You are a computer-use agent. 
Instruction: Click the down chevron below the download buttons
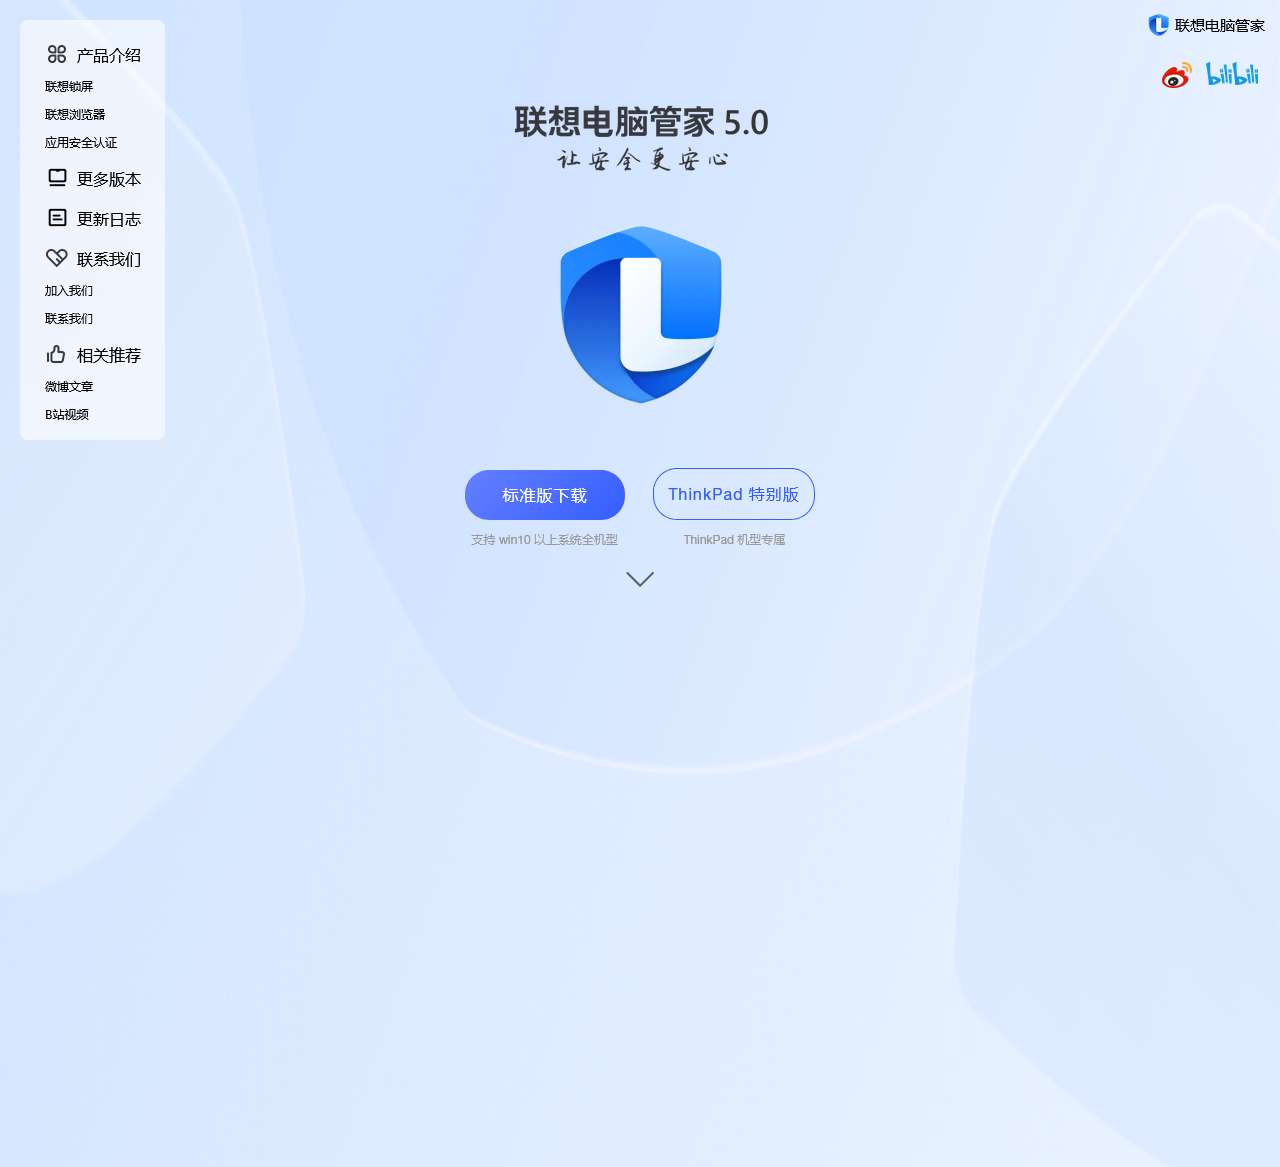(640, 579)
